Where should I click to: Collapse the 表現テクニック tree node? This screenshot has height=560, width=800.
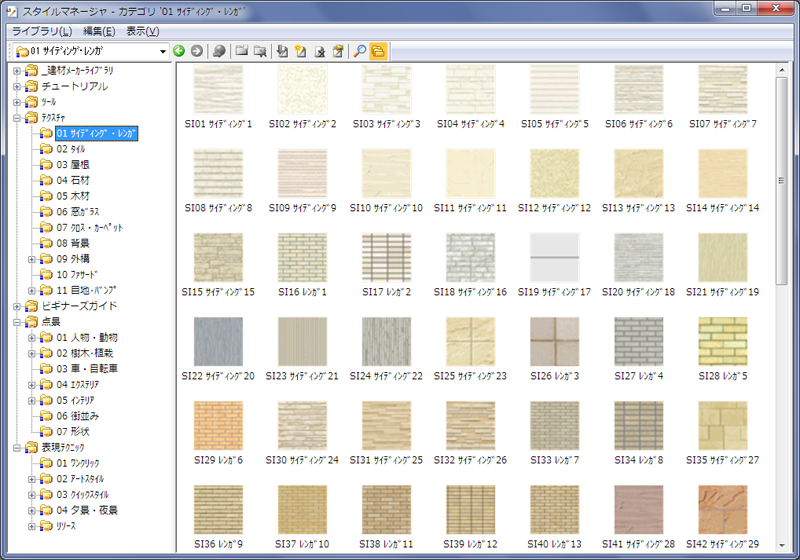(x=17, y=448)
